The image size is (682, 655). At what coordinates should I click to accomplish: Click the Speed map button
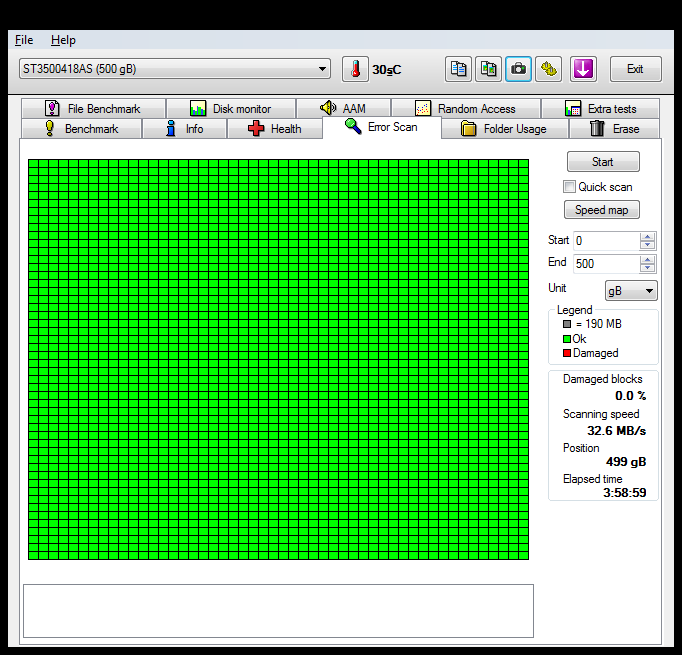coord(602,210)
